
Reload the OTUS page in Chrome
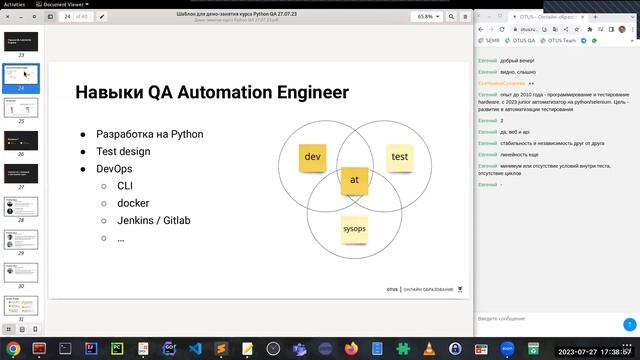coord(502,29)
